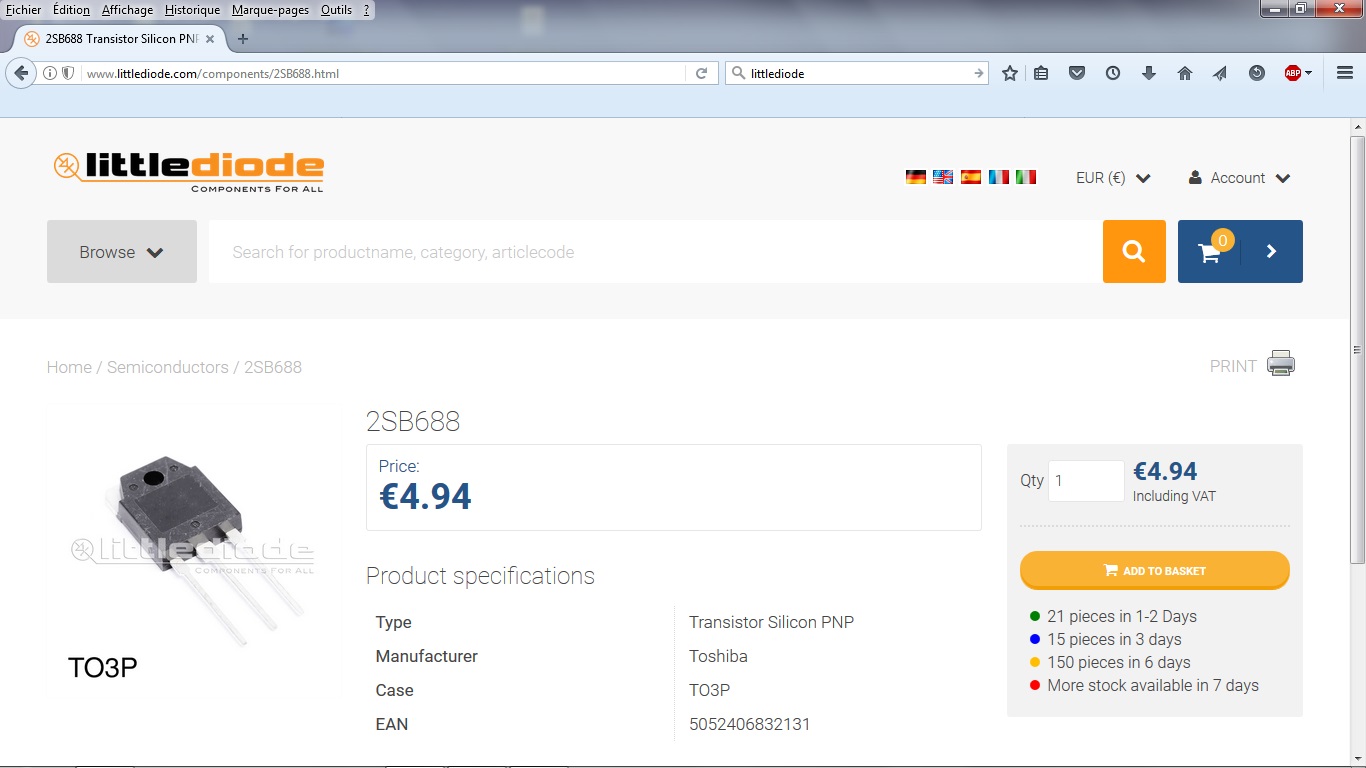
Task: Click the EAN value 5052406832131
Action: coord(750,724)
